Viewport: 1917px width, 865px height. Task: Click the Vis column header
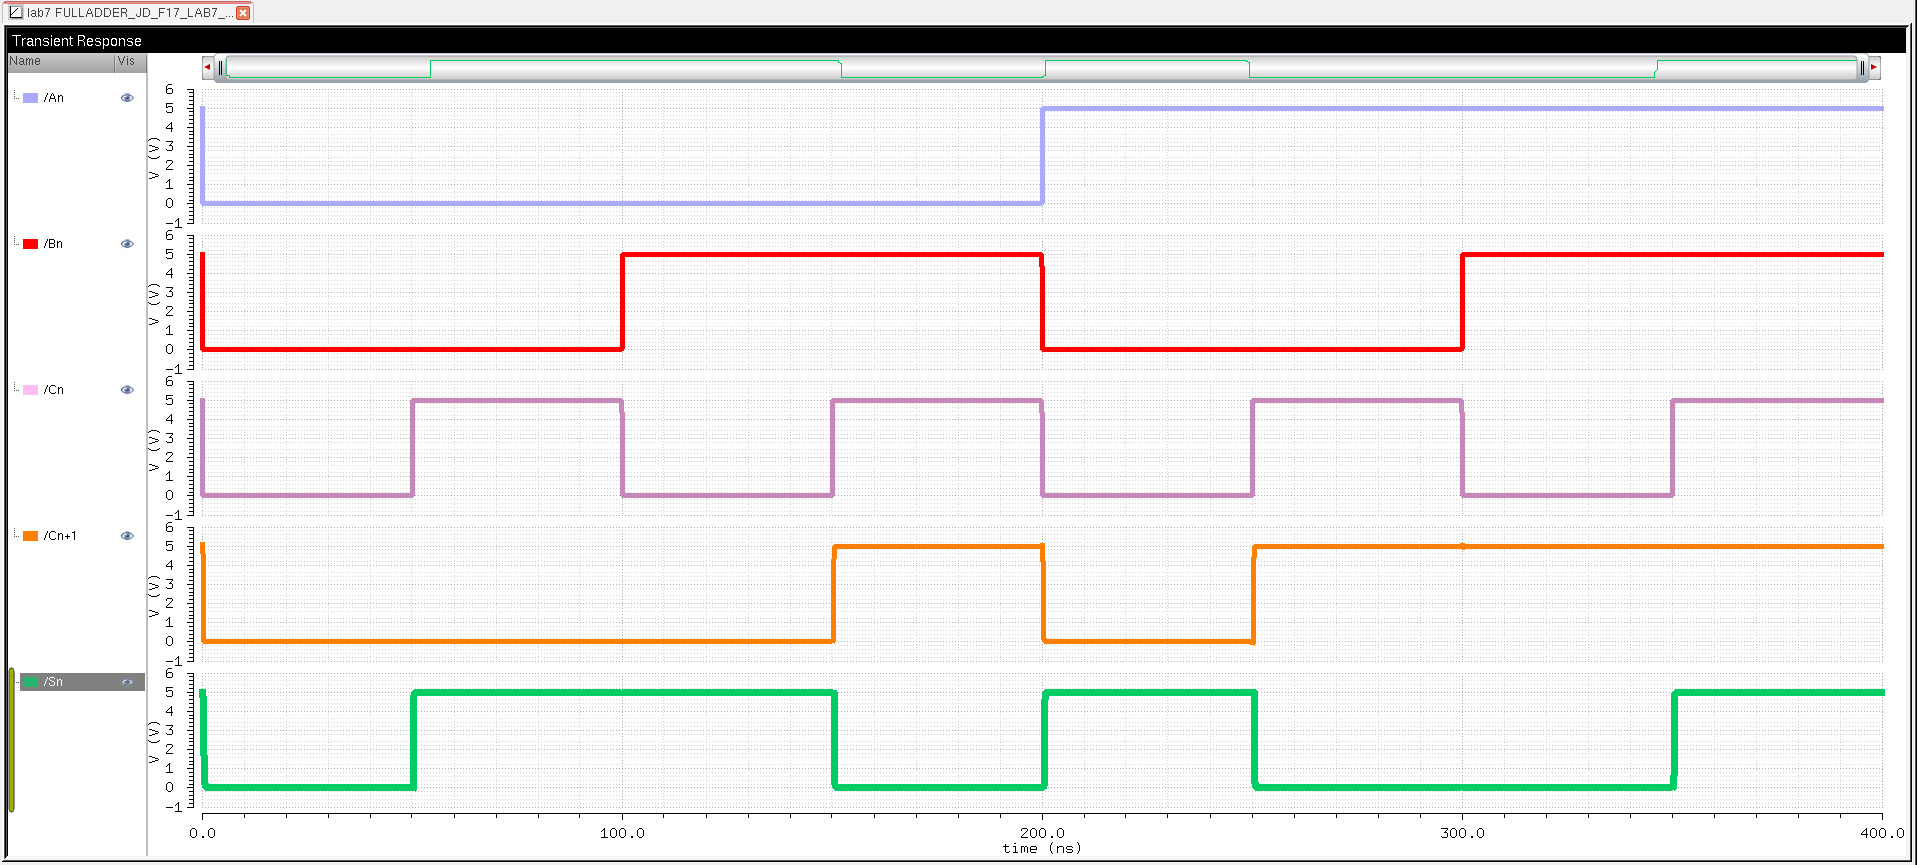130,62
